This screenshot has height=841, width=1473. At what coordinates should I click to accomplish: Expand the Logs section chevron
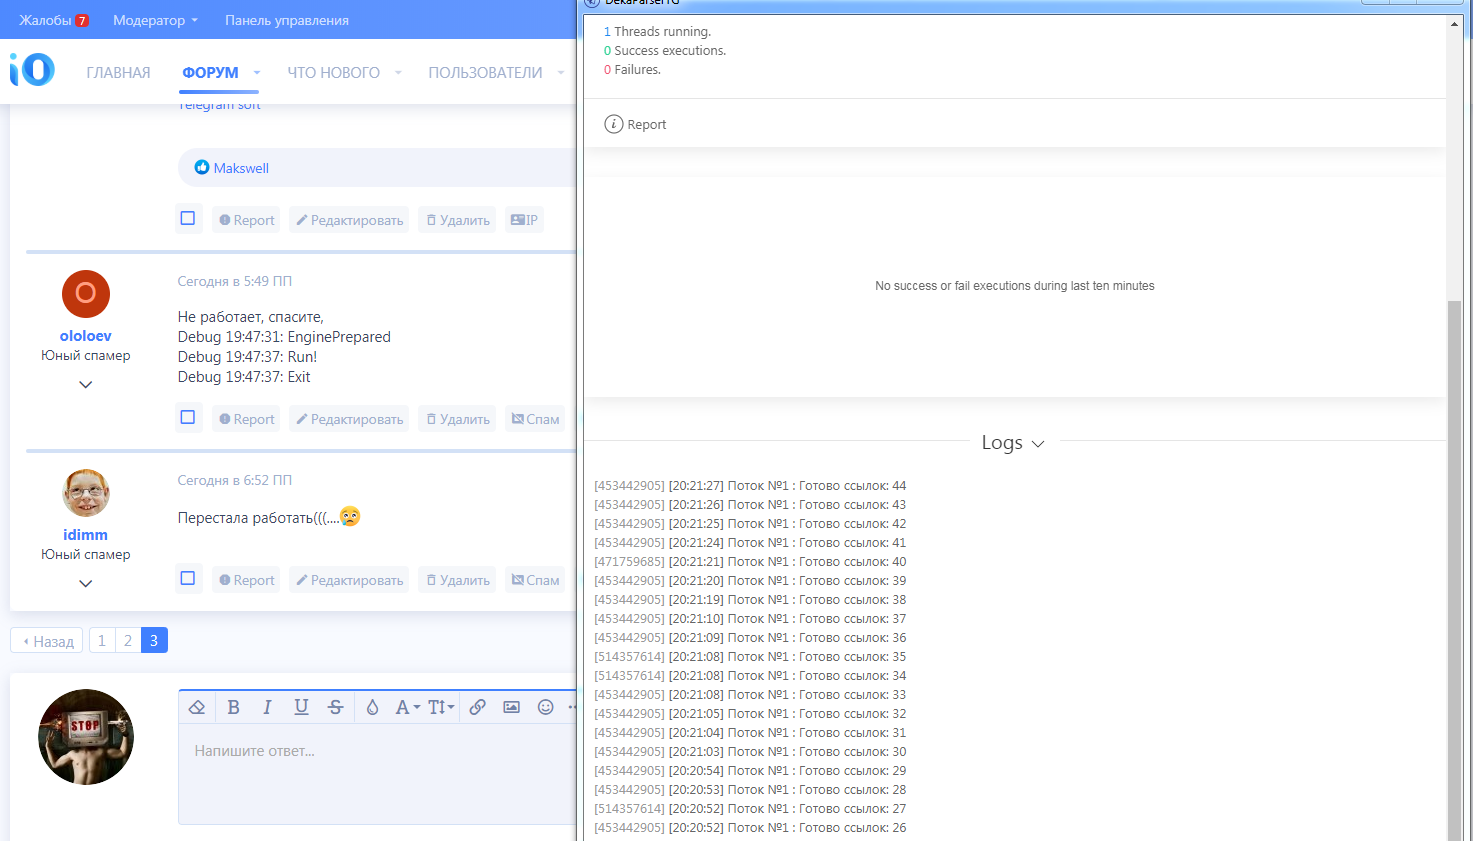(x=1038, y=444)
